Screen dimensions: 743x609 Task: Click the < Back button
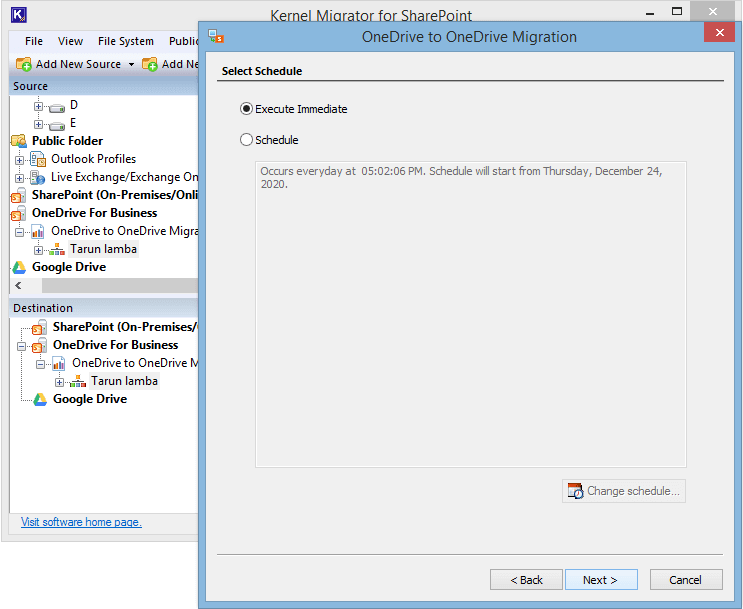tap(526, 580)
